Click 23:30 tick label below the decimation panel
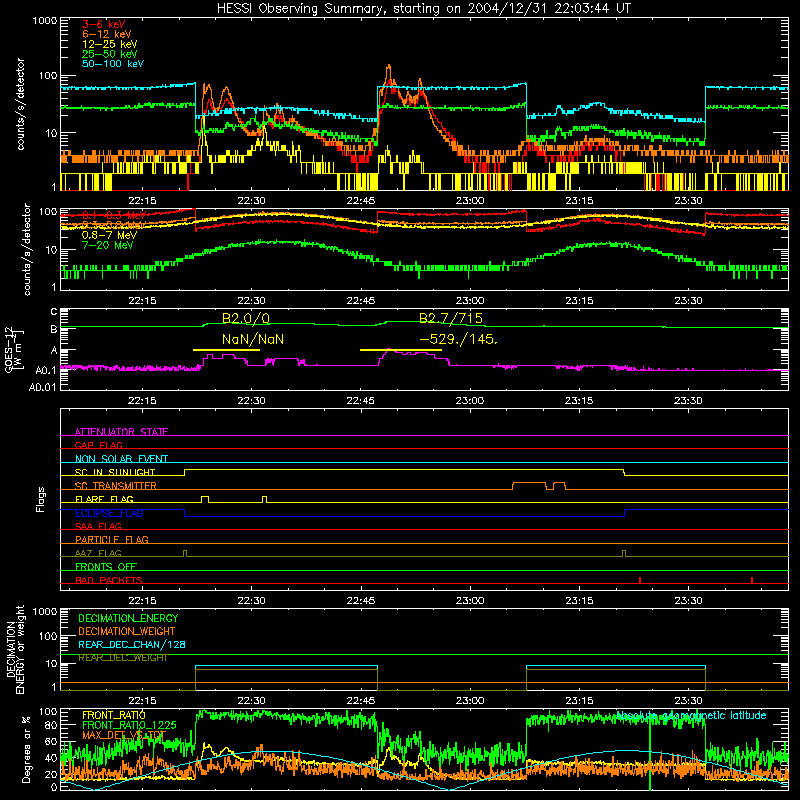The width and height of the screenshot is (800, 800). point(688,700)
